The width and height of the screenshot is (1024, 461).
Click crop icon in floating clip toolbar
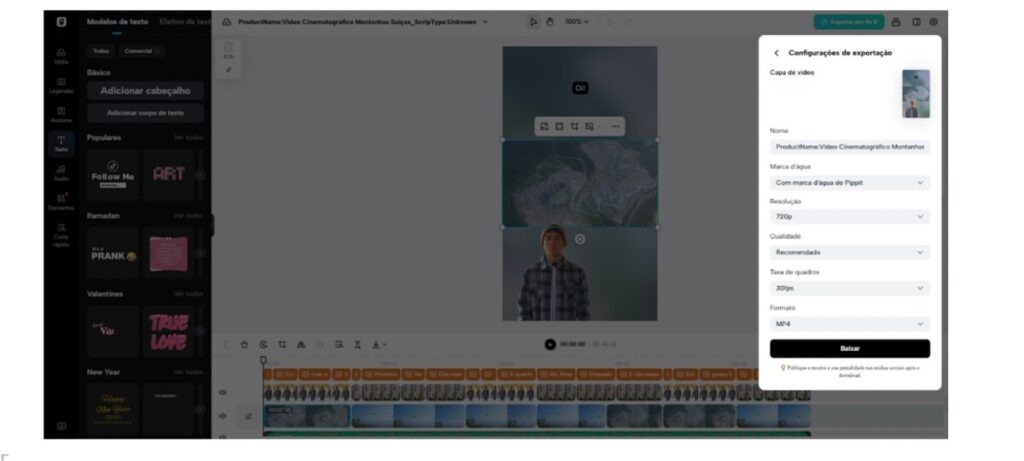tap(575, 127)
